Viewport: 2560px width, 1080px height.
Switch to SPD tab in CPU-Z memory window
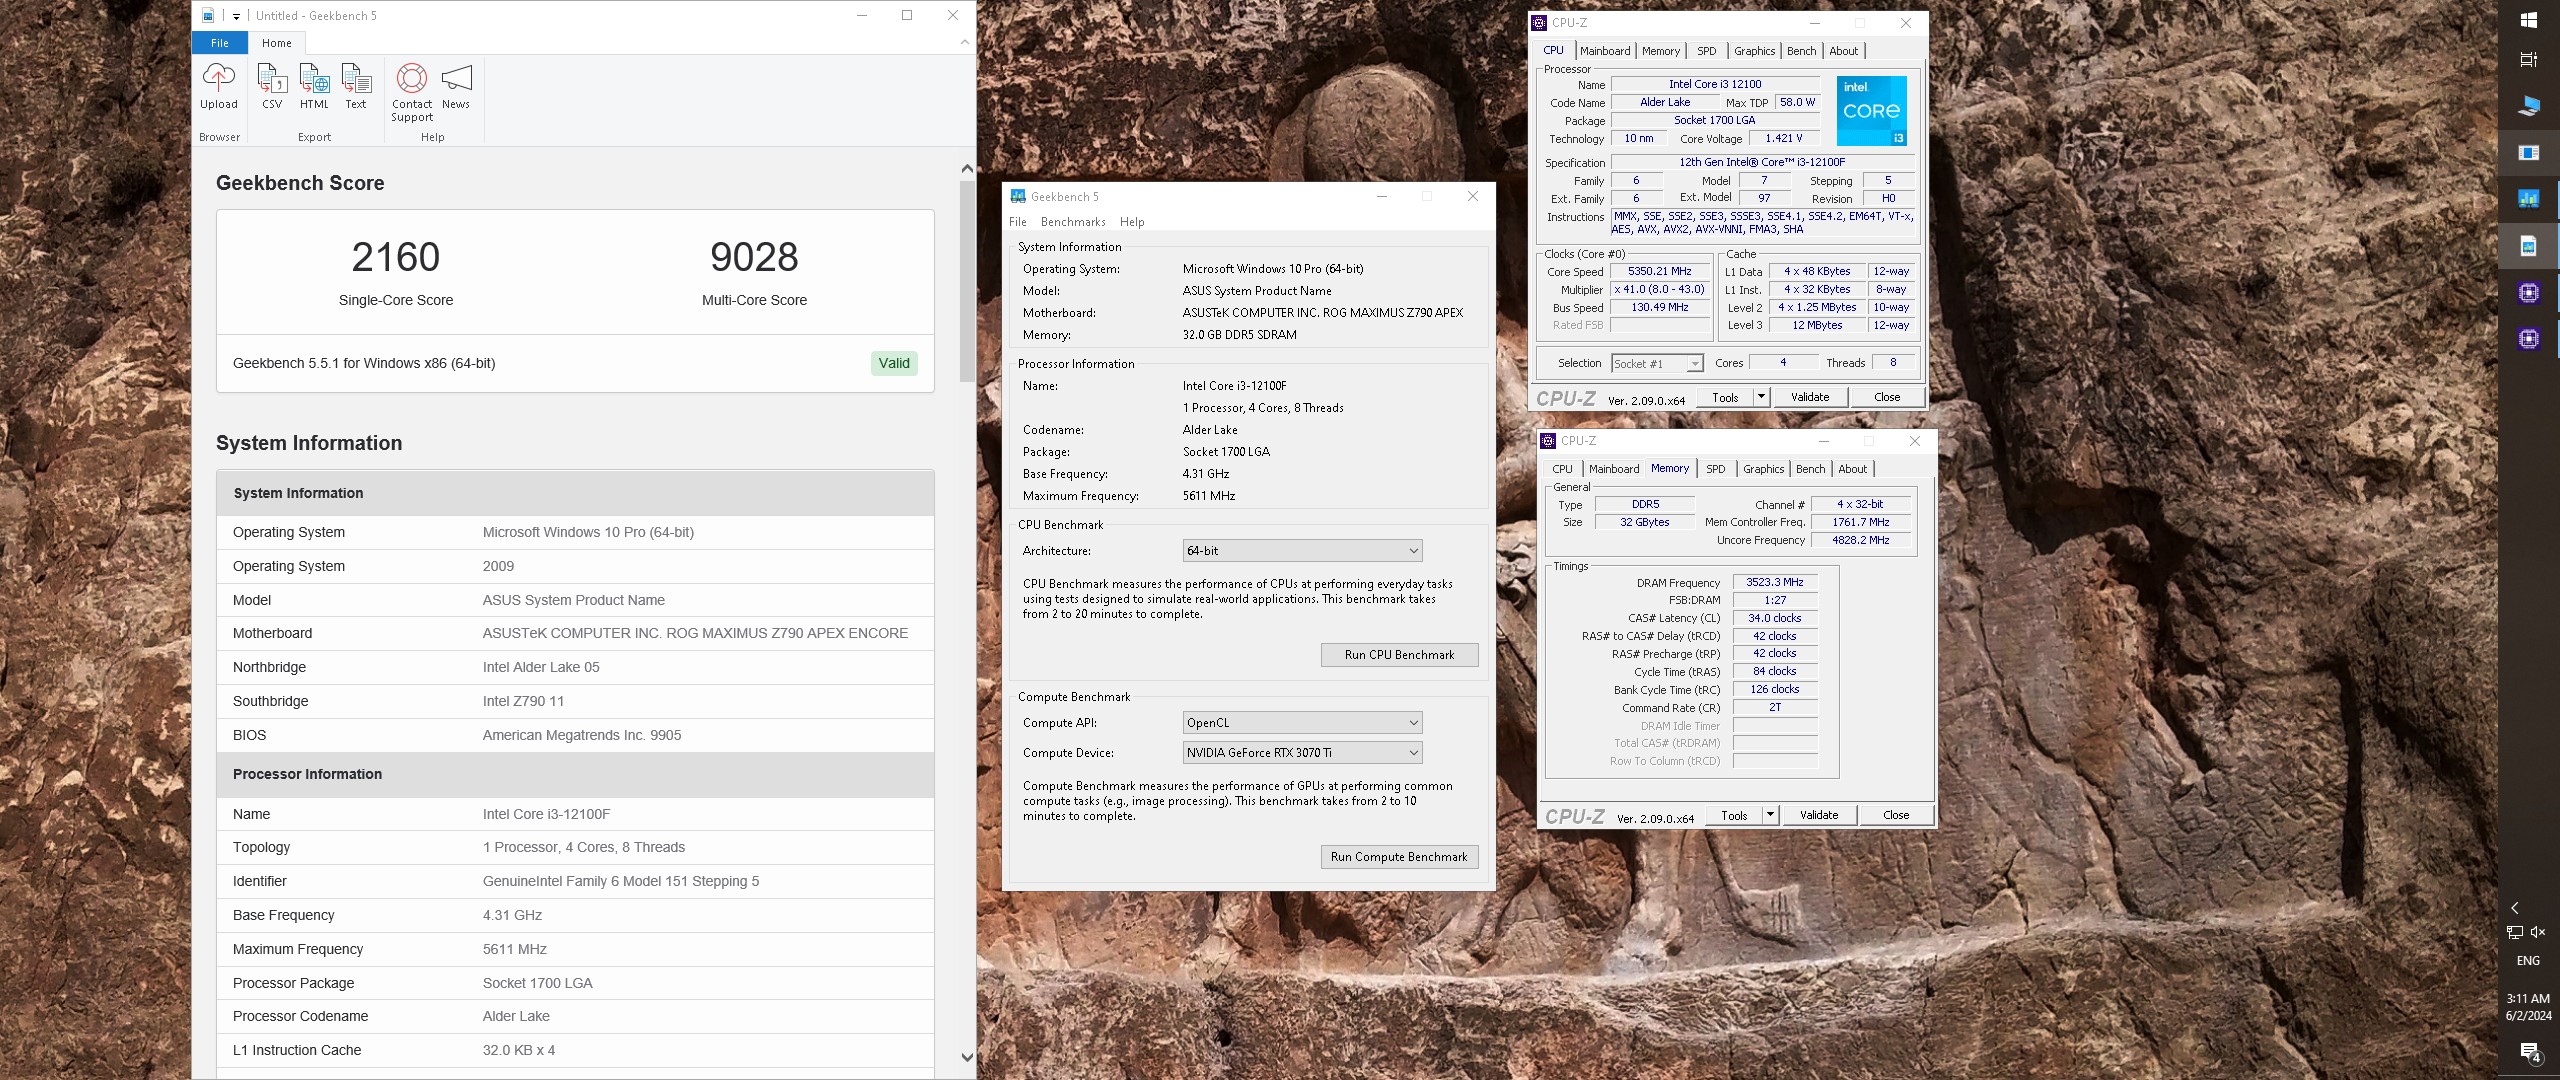pyautogui.click(x=1716, y=469)
